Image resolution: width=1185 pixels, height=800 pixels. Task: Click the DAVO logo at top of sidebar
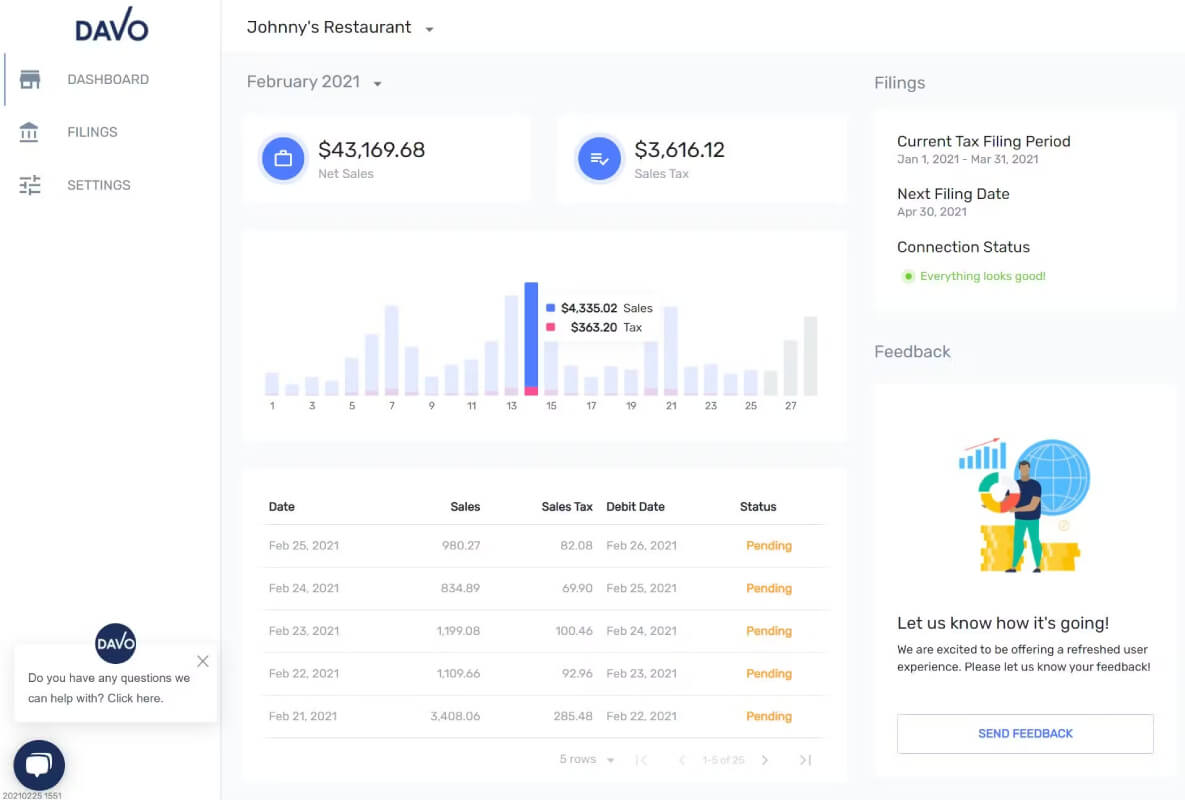coord(112,25)
